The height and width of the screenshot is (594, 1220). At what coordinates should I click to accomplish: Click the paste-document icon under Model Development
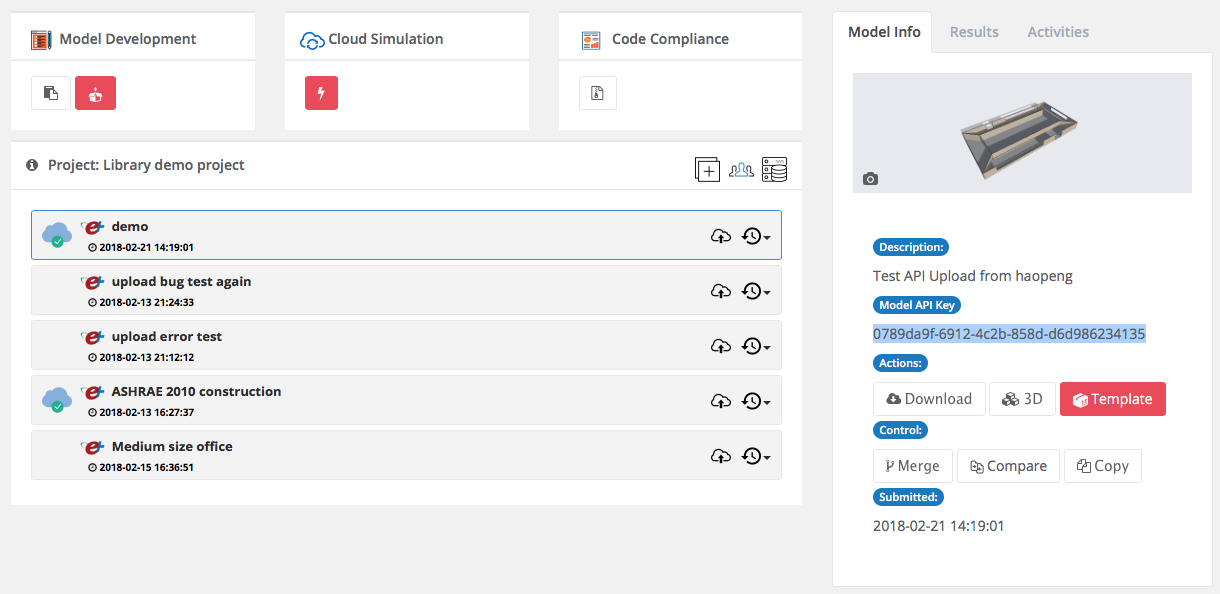[50, 93]
